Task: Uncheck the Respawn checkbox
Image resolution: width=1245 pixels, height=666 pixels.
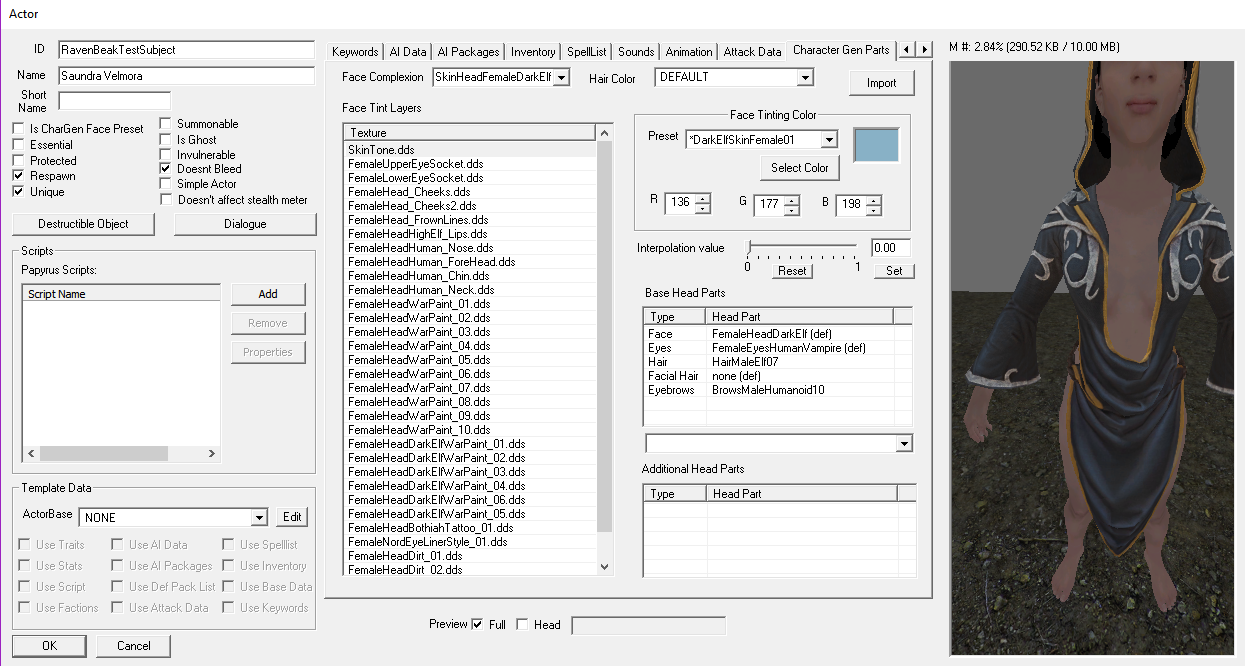Action: [18, 176]
